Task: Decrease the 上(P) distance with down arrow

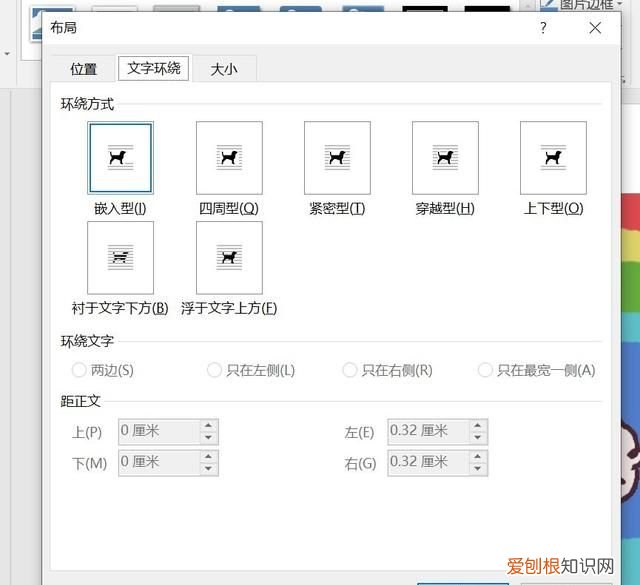Action: click(209, 438)
